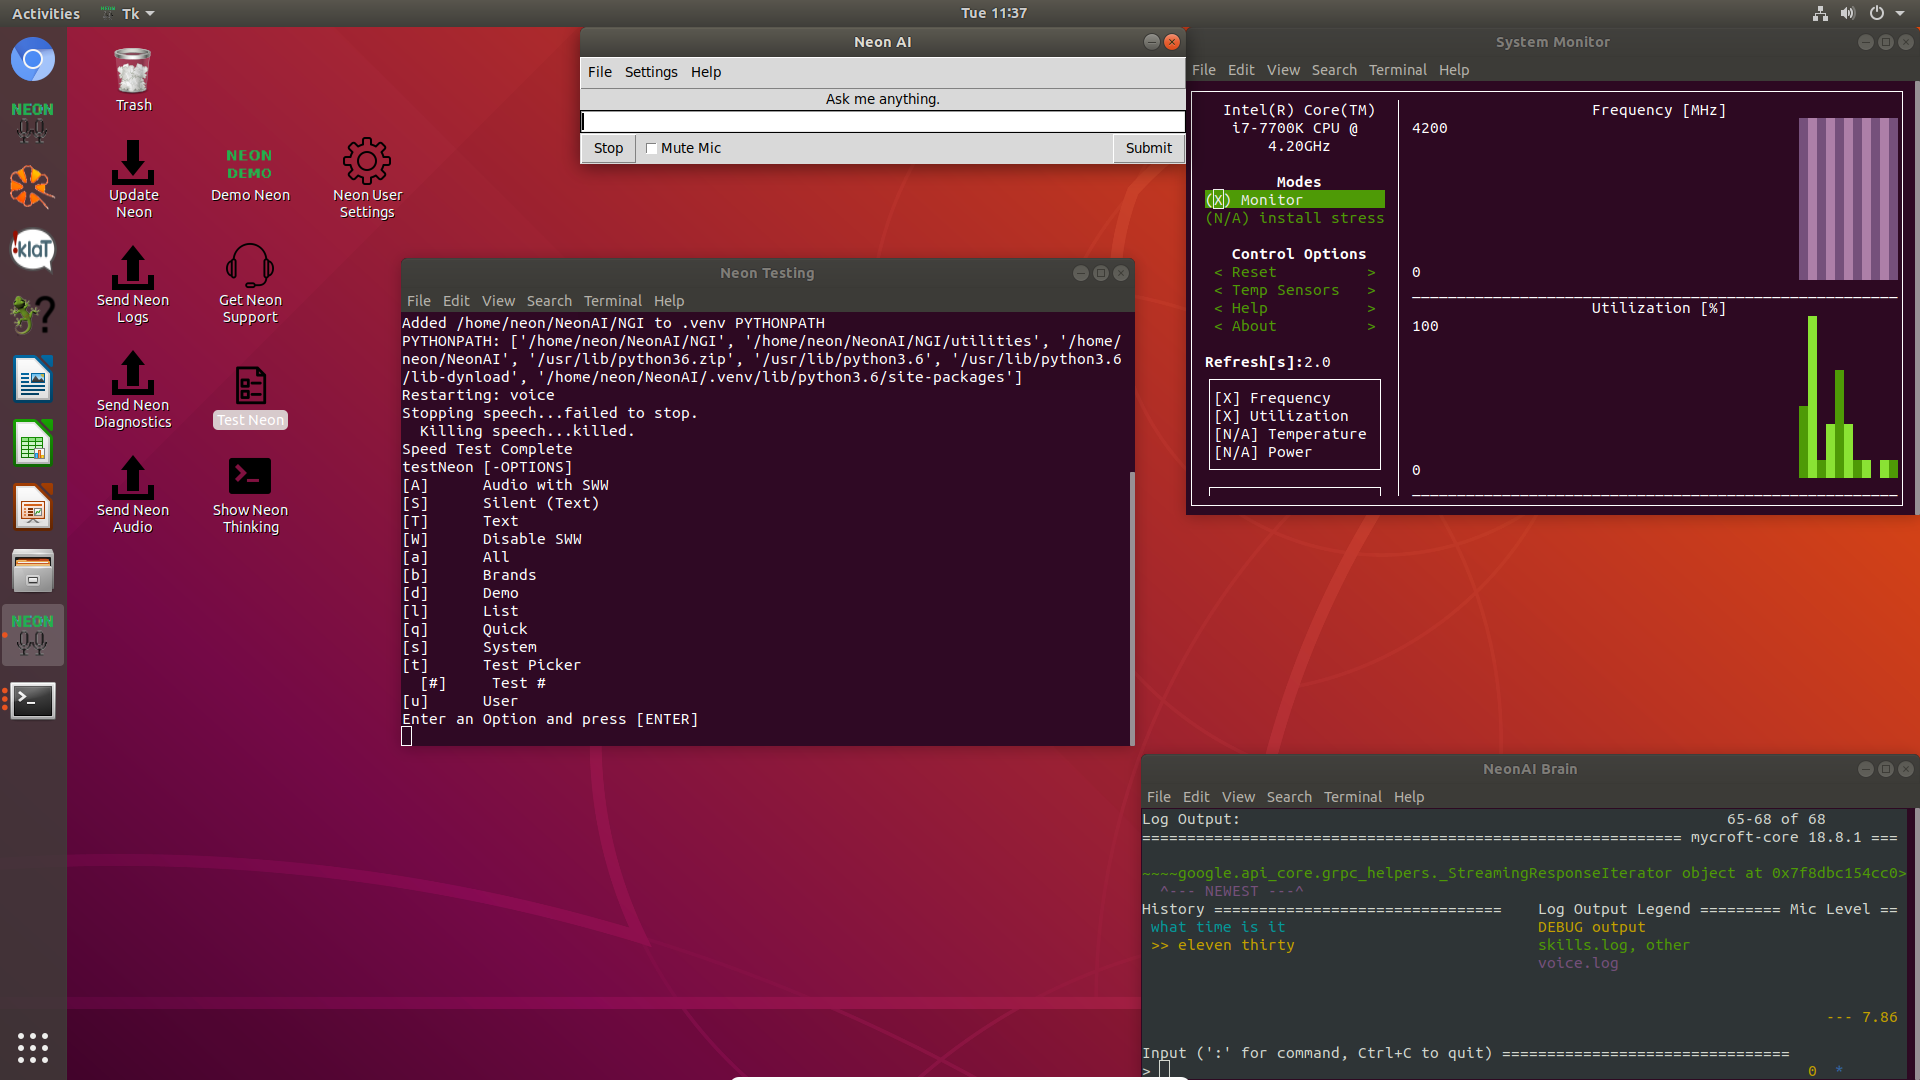This screenshot has height=1080, width=1920.
Task: Open the gecko question-mark help app in dock
Action: (x=33, y=315)
